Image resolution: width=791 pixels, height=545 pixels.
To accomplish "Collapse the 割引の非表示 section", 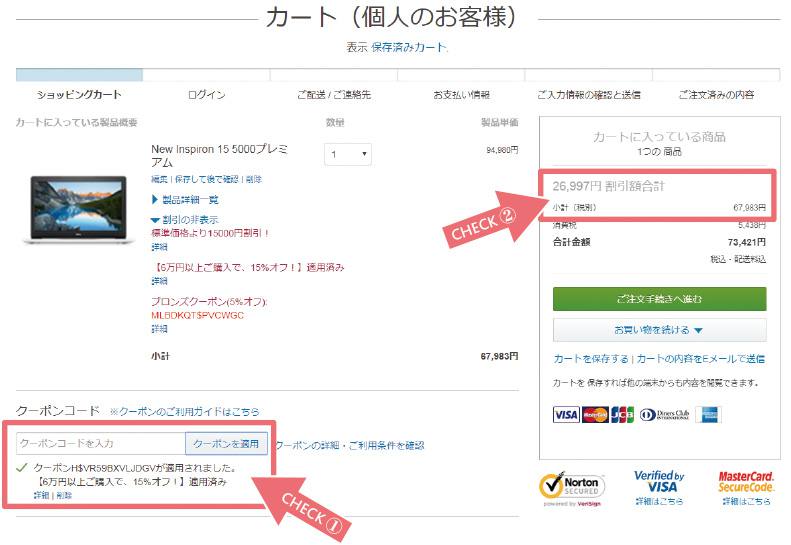I will (x=185, y=220).
